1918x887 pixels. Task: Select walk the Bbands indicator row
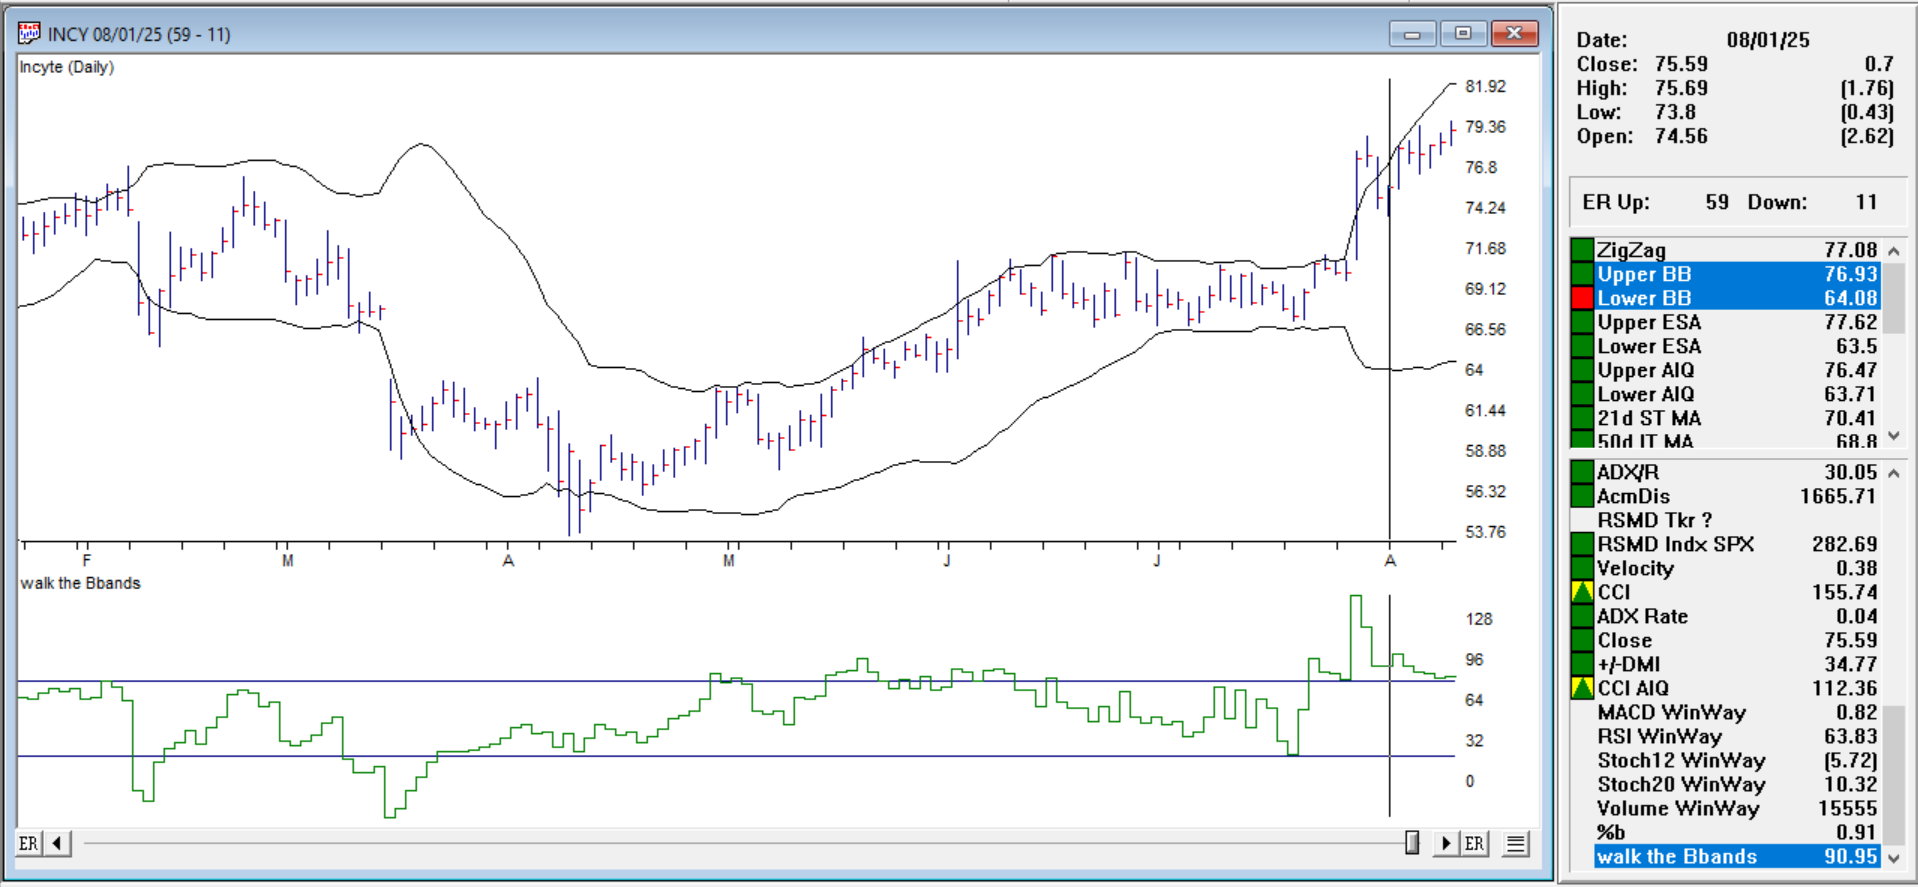[x=1737, y=856]
